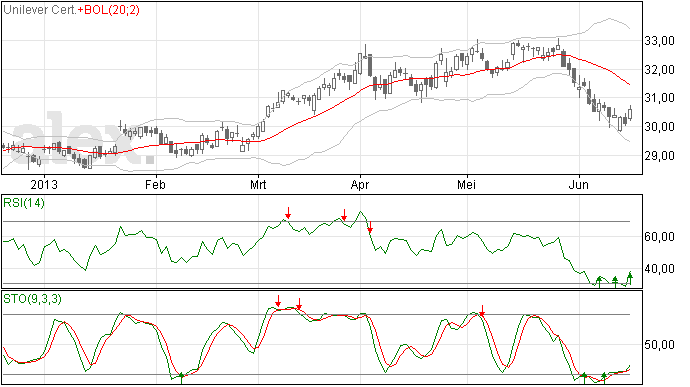The height and width of the screenshot is (387, 690).
Task: Click the '60,00' RSI axis label
Action: (x=659, y=237)
